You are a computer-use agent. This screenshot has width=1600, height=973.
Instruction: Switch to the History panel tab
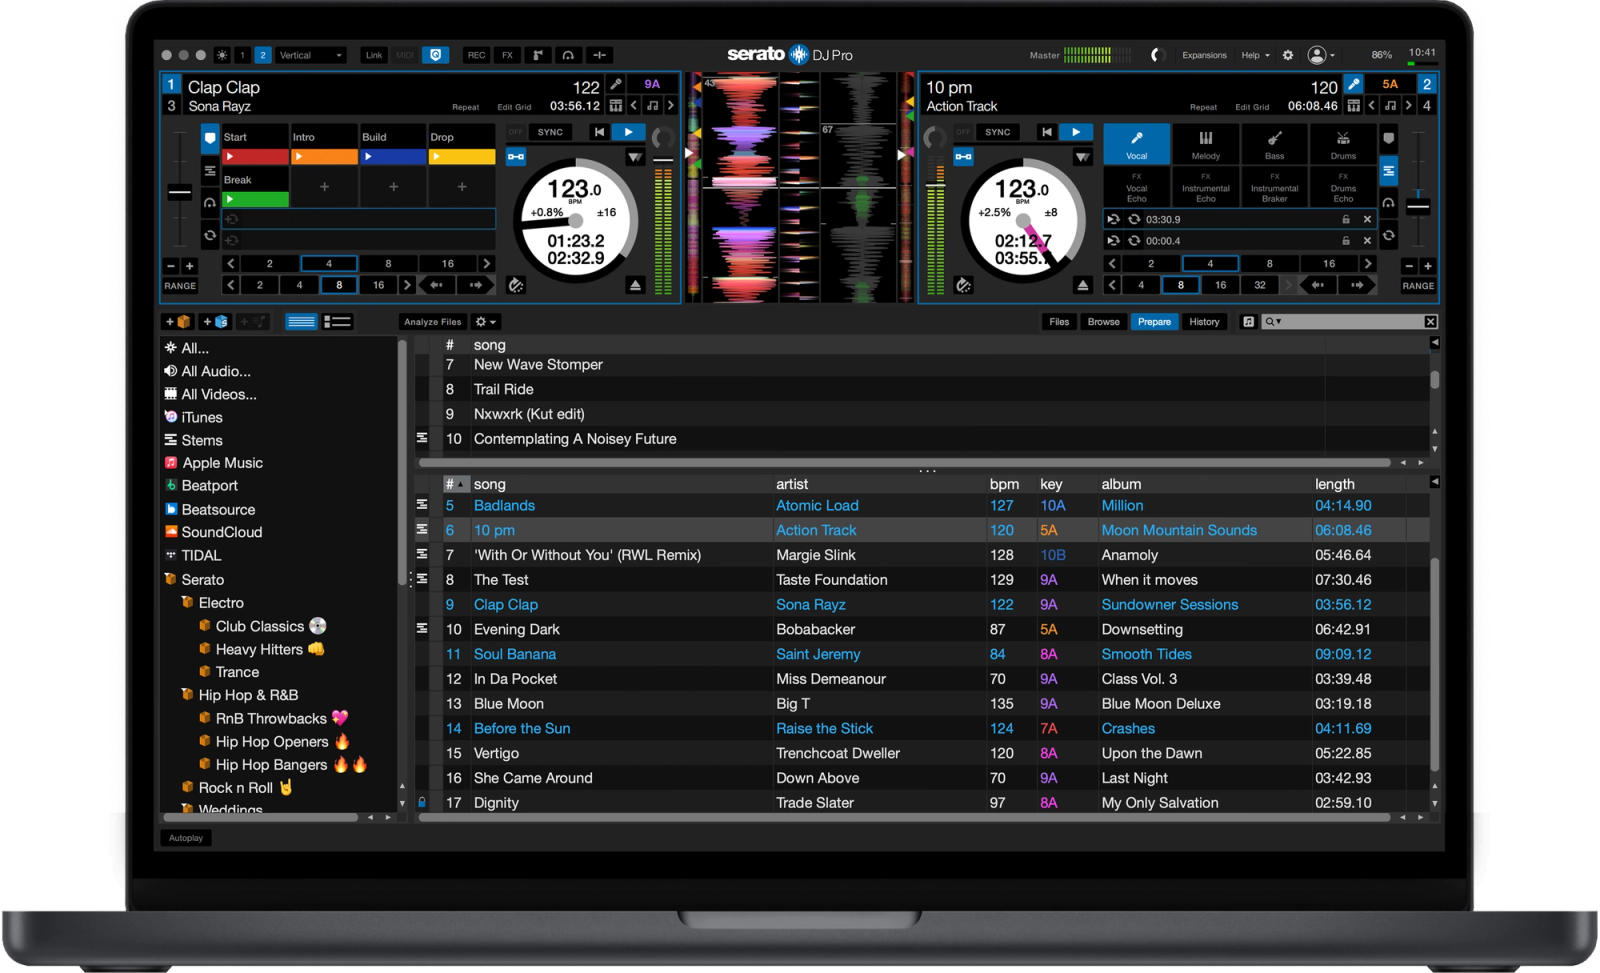click(1204, 322)
